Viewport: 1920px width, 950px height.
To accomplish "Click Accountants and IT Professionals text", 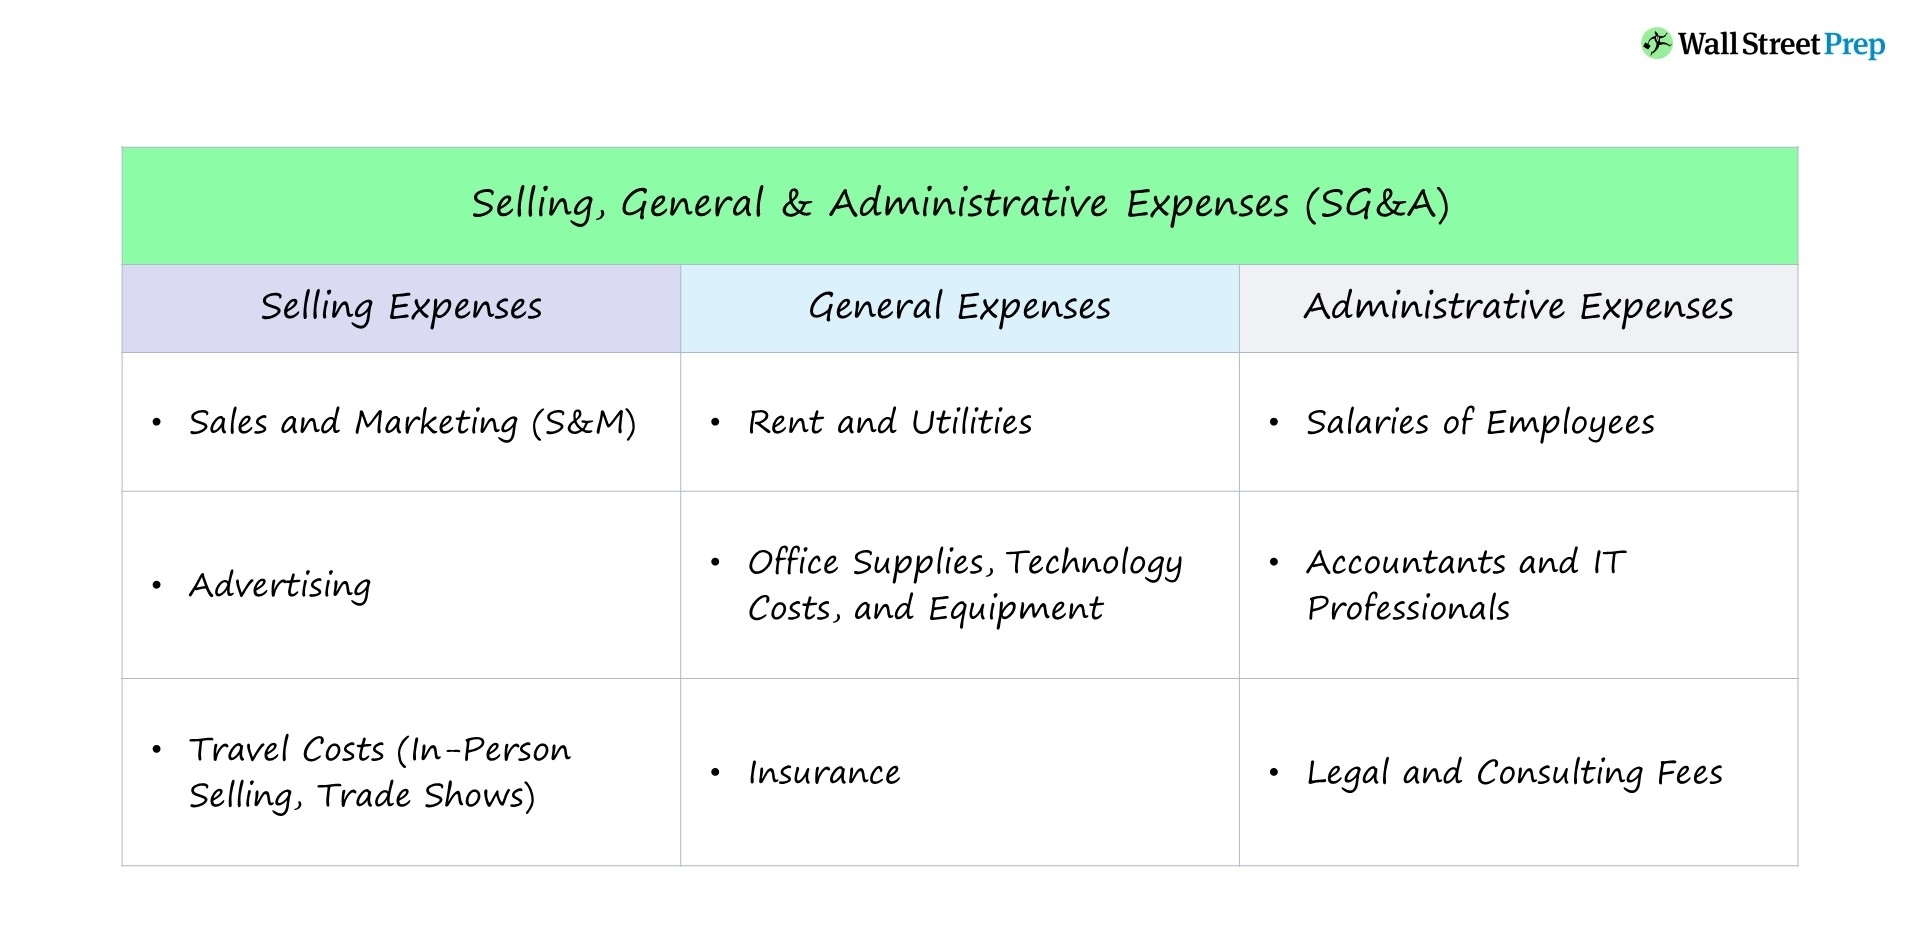I will point(1465,585).
